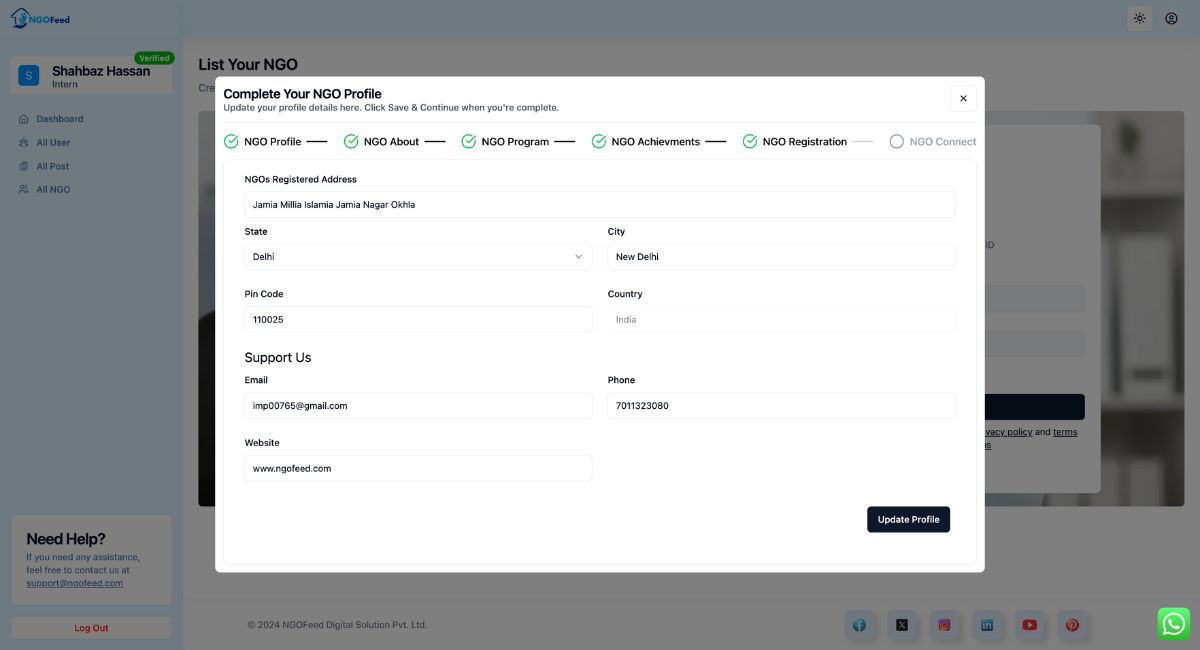Click the Update Profile button
This screenshot has width=1200, height=650.
[908, 519]
